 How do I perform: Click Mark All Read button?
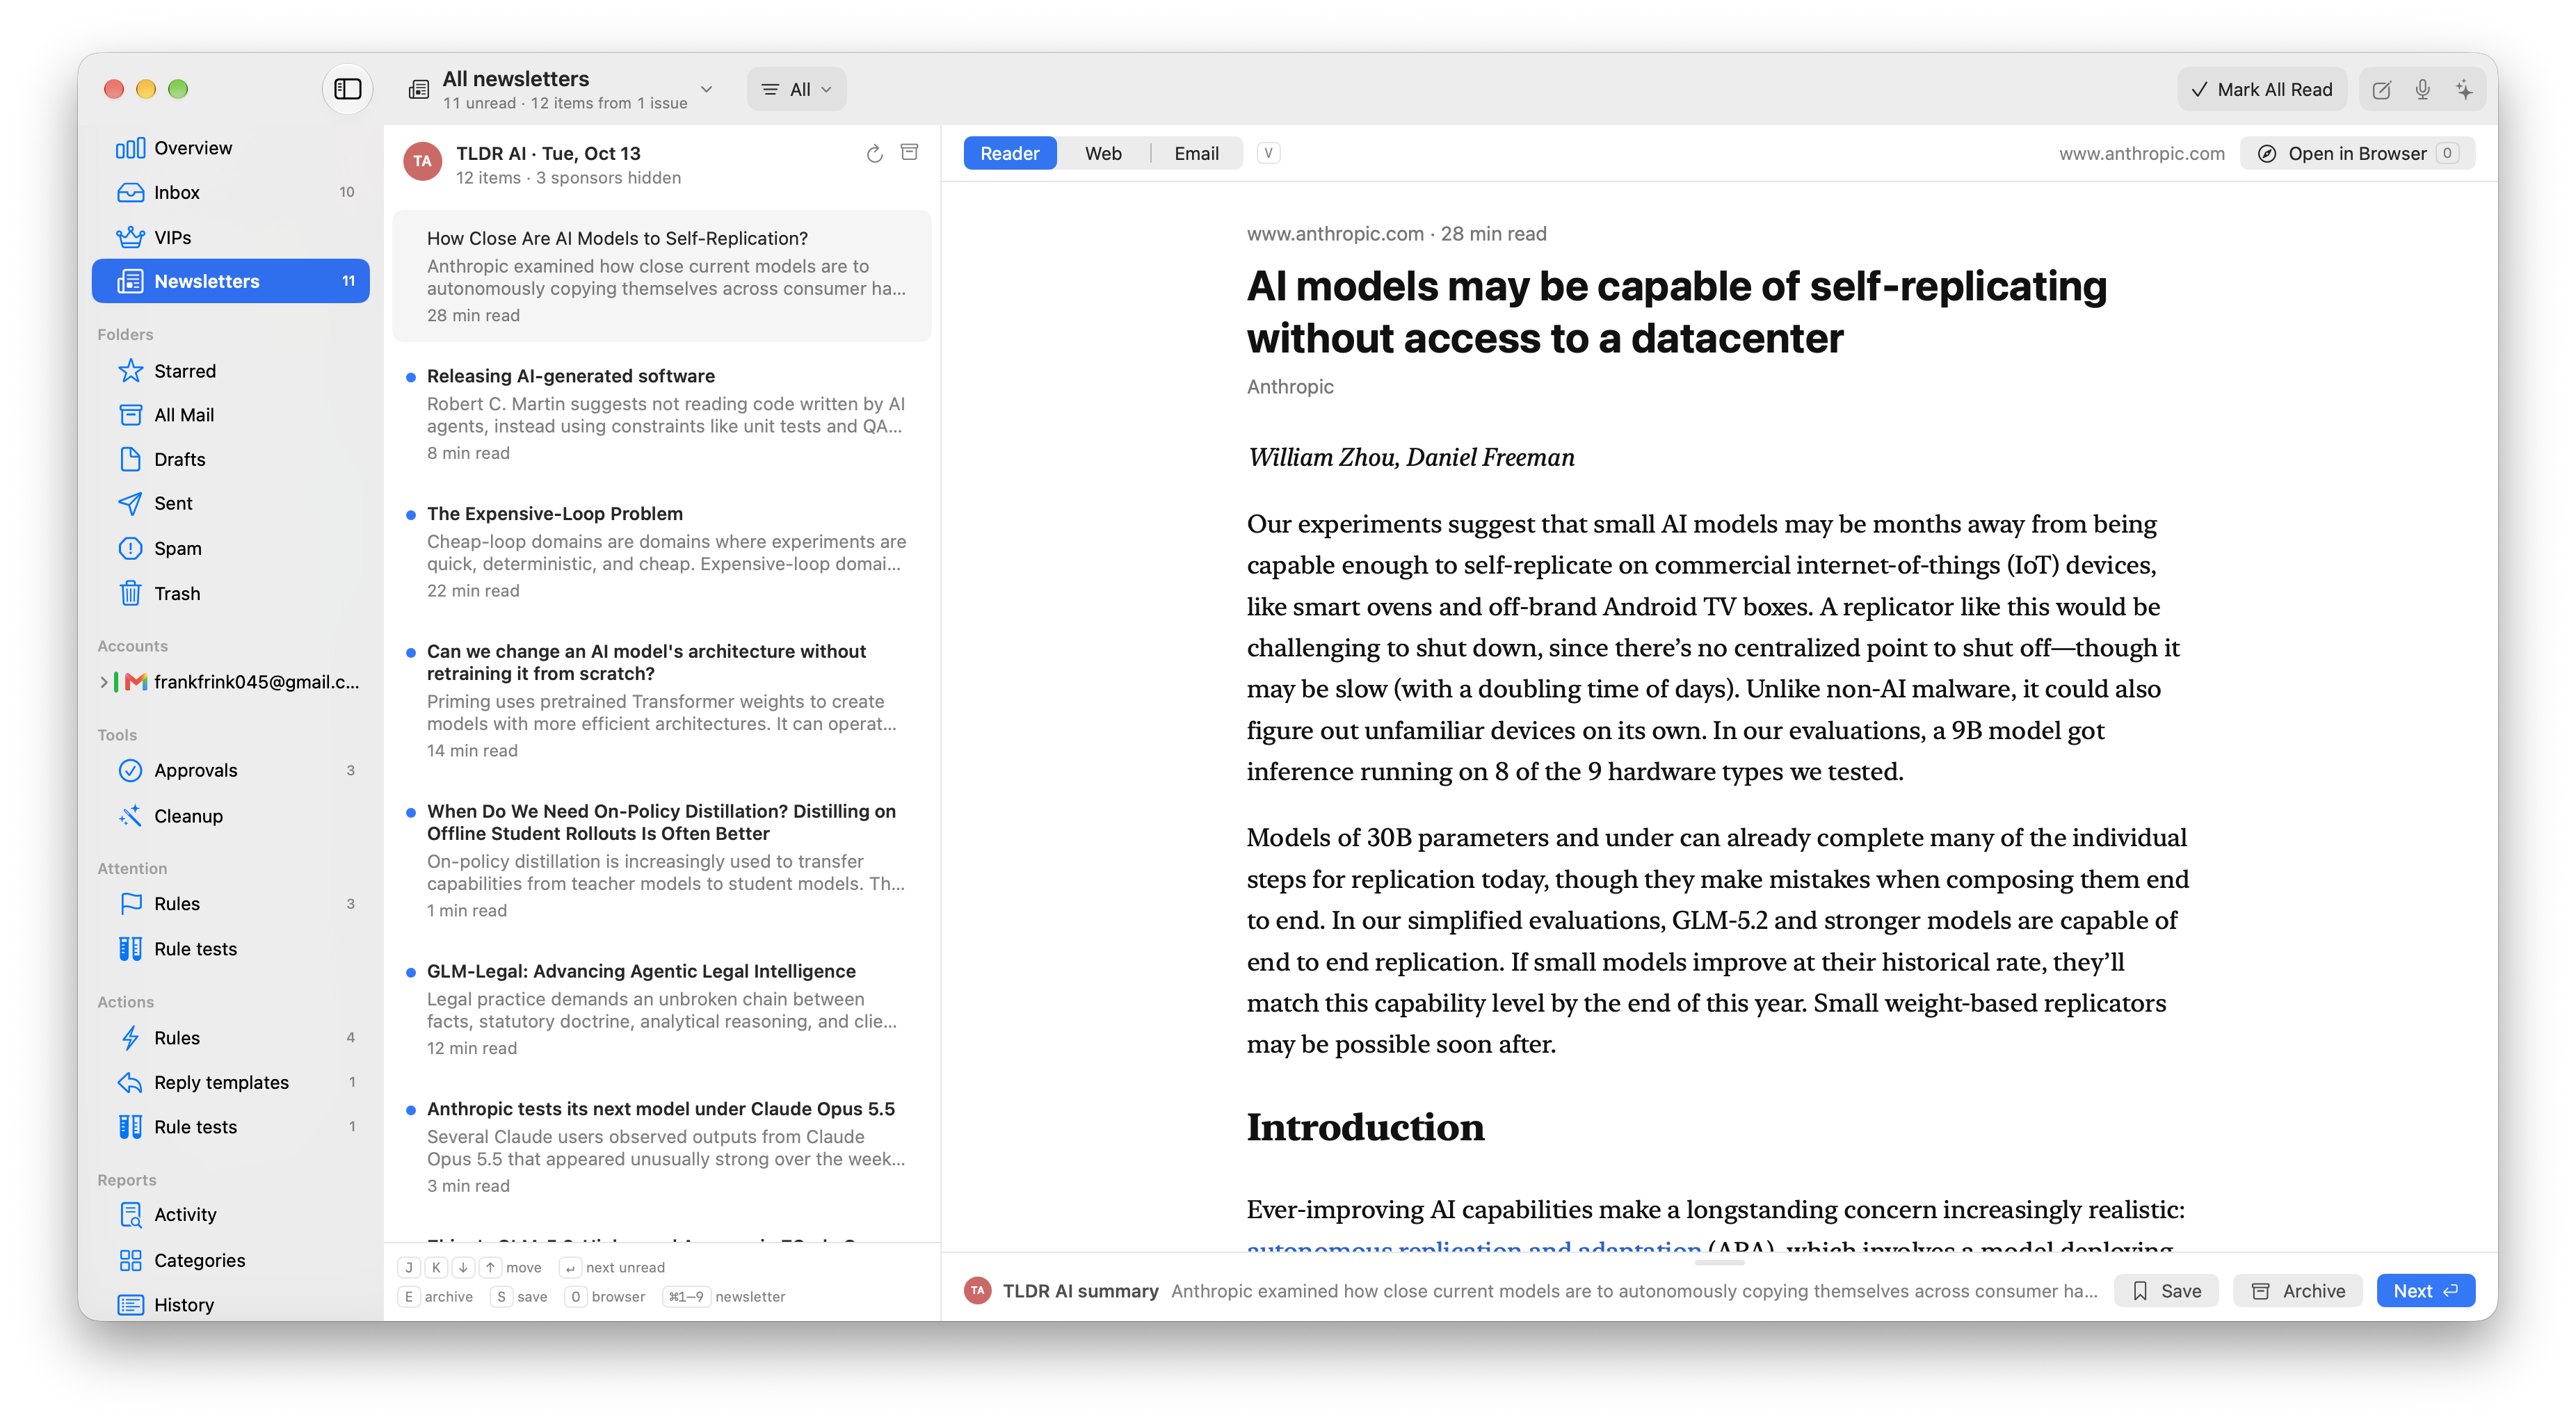pos(2262,89)
